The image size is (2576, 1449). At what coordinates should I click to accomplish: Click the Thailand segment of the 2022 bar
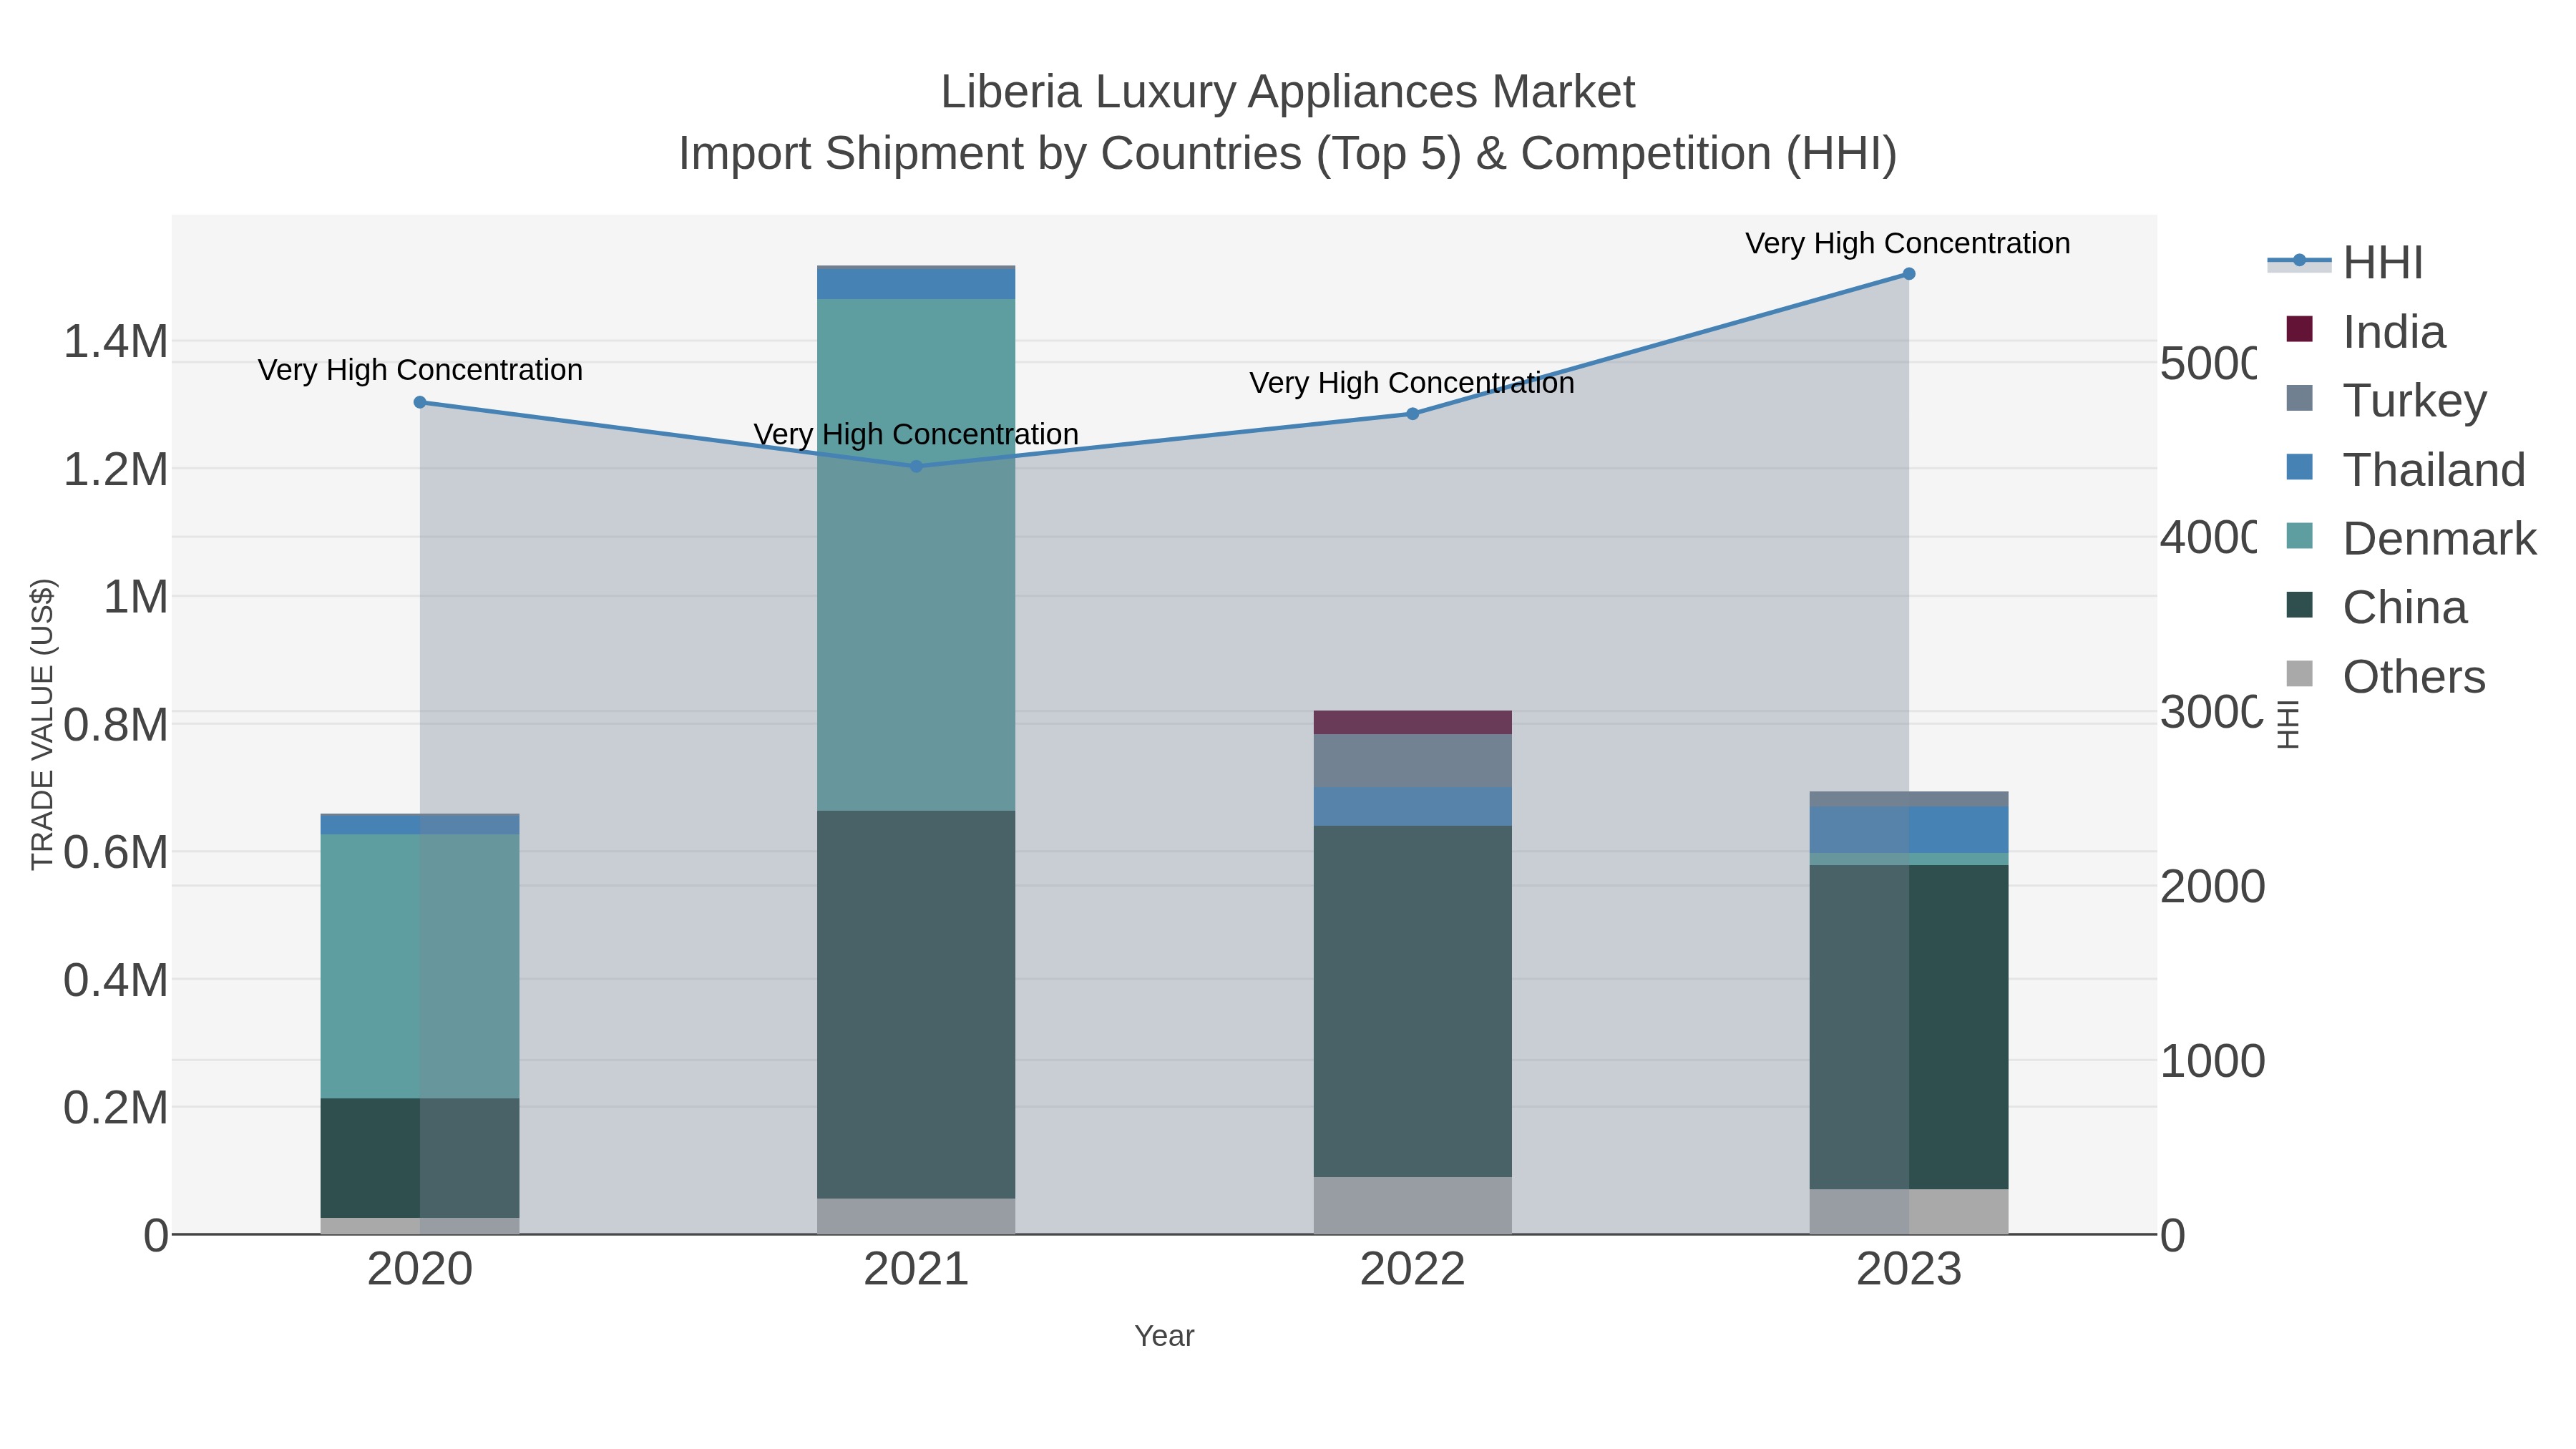[x=1413, y=806]
